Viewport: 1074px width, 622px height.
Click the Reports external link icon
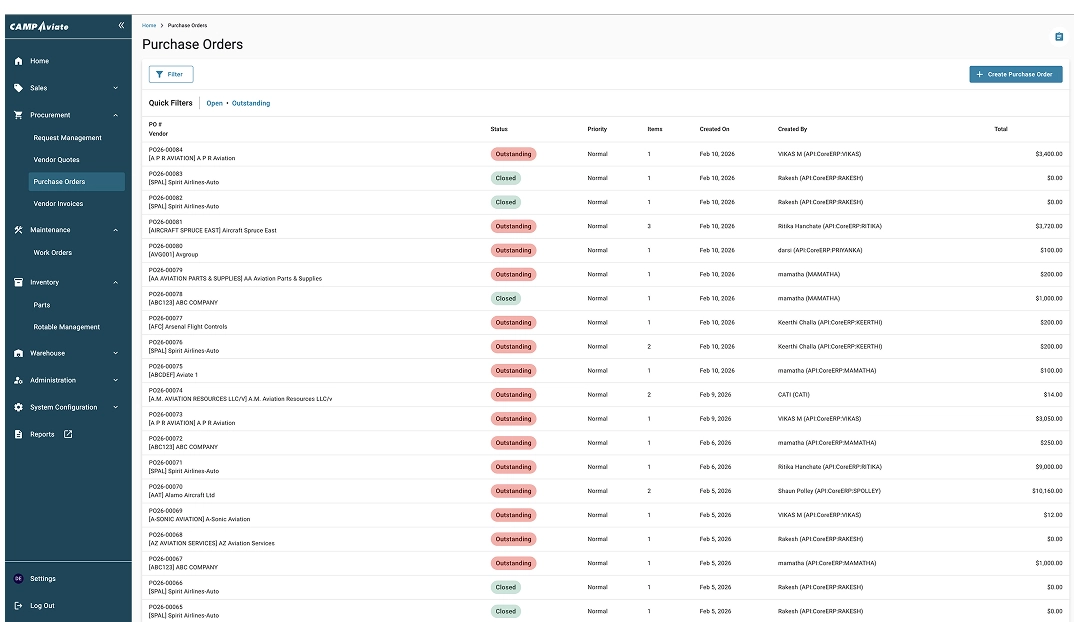68,434
